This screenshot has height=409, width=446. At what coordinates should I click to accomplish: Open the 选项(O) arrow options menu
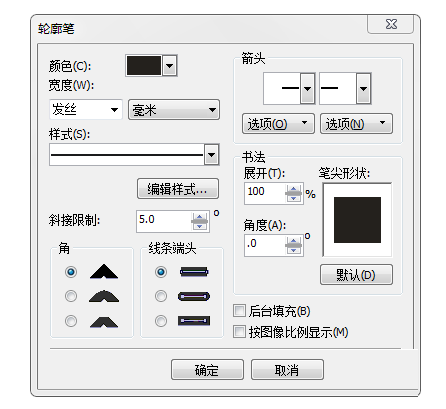278,124
